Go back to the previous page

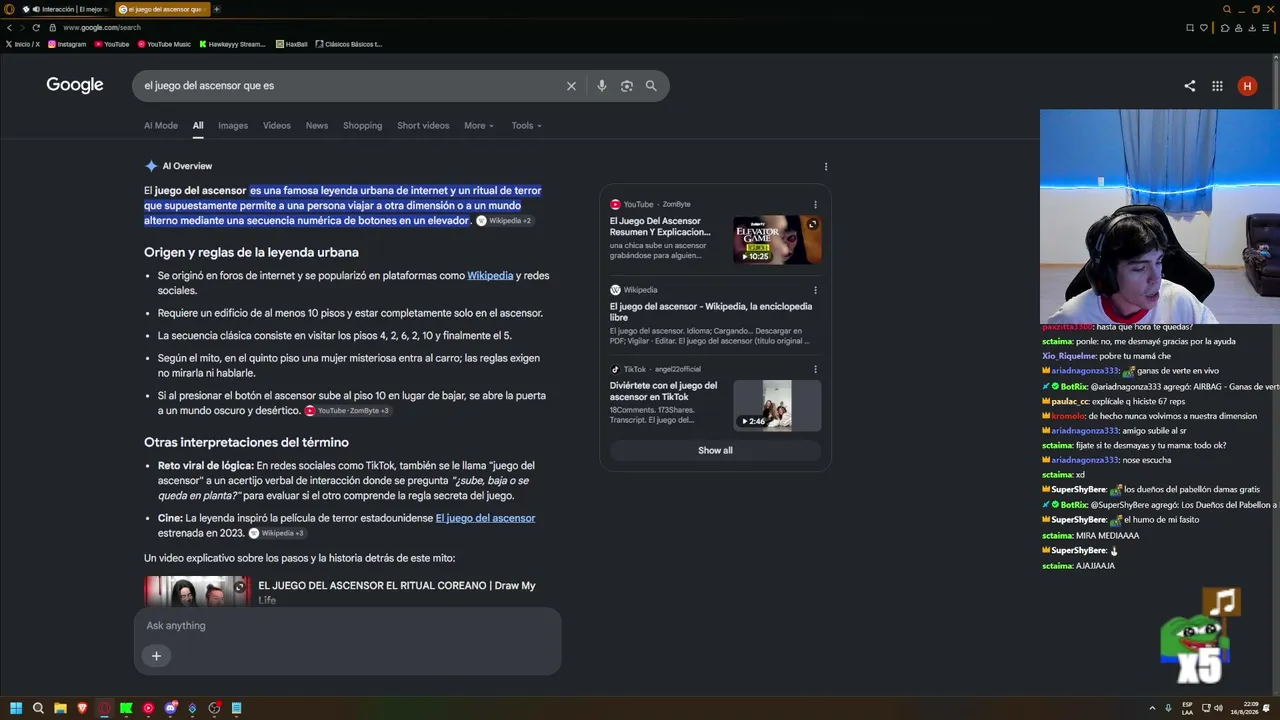coord(9,27)
